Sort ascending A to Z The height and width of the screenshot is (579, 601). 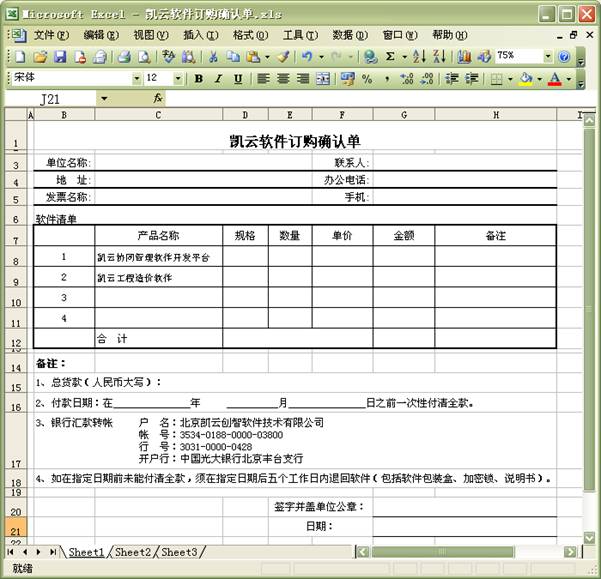419,57
